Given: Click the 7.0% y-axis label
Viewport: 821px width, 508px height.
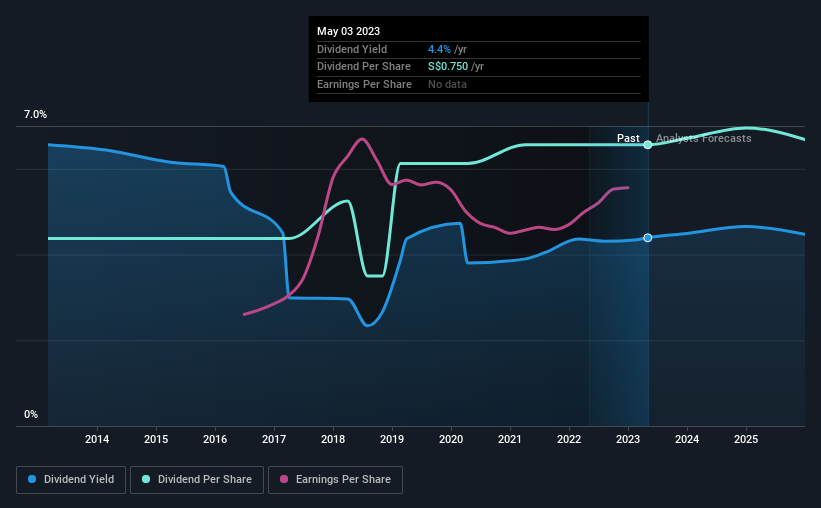Looking at the screenshot, I should [x=35, y=114].
